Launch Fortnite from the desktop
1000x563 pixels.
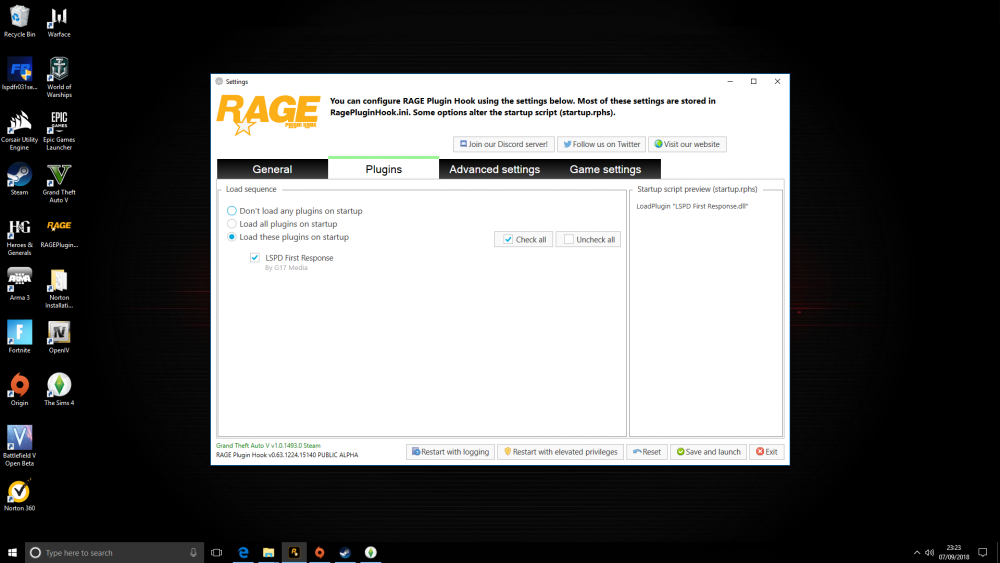[x=19, y=337]
